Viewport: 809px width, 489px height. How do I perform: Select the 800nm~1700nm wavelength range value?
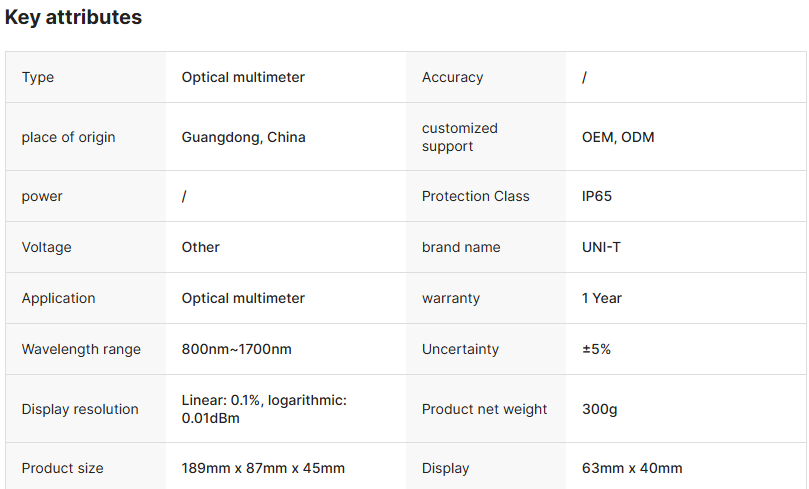coord(236,349)
